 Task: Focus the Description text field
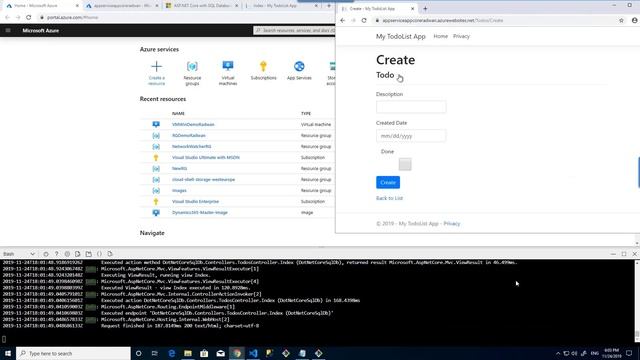point(411,107)
